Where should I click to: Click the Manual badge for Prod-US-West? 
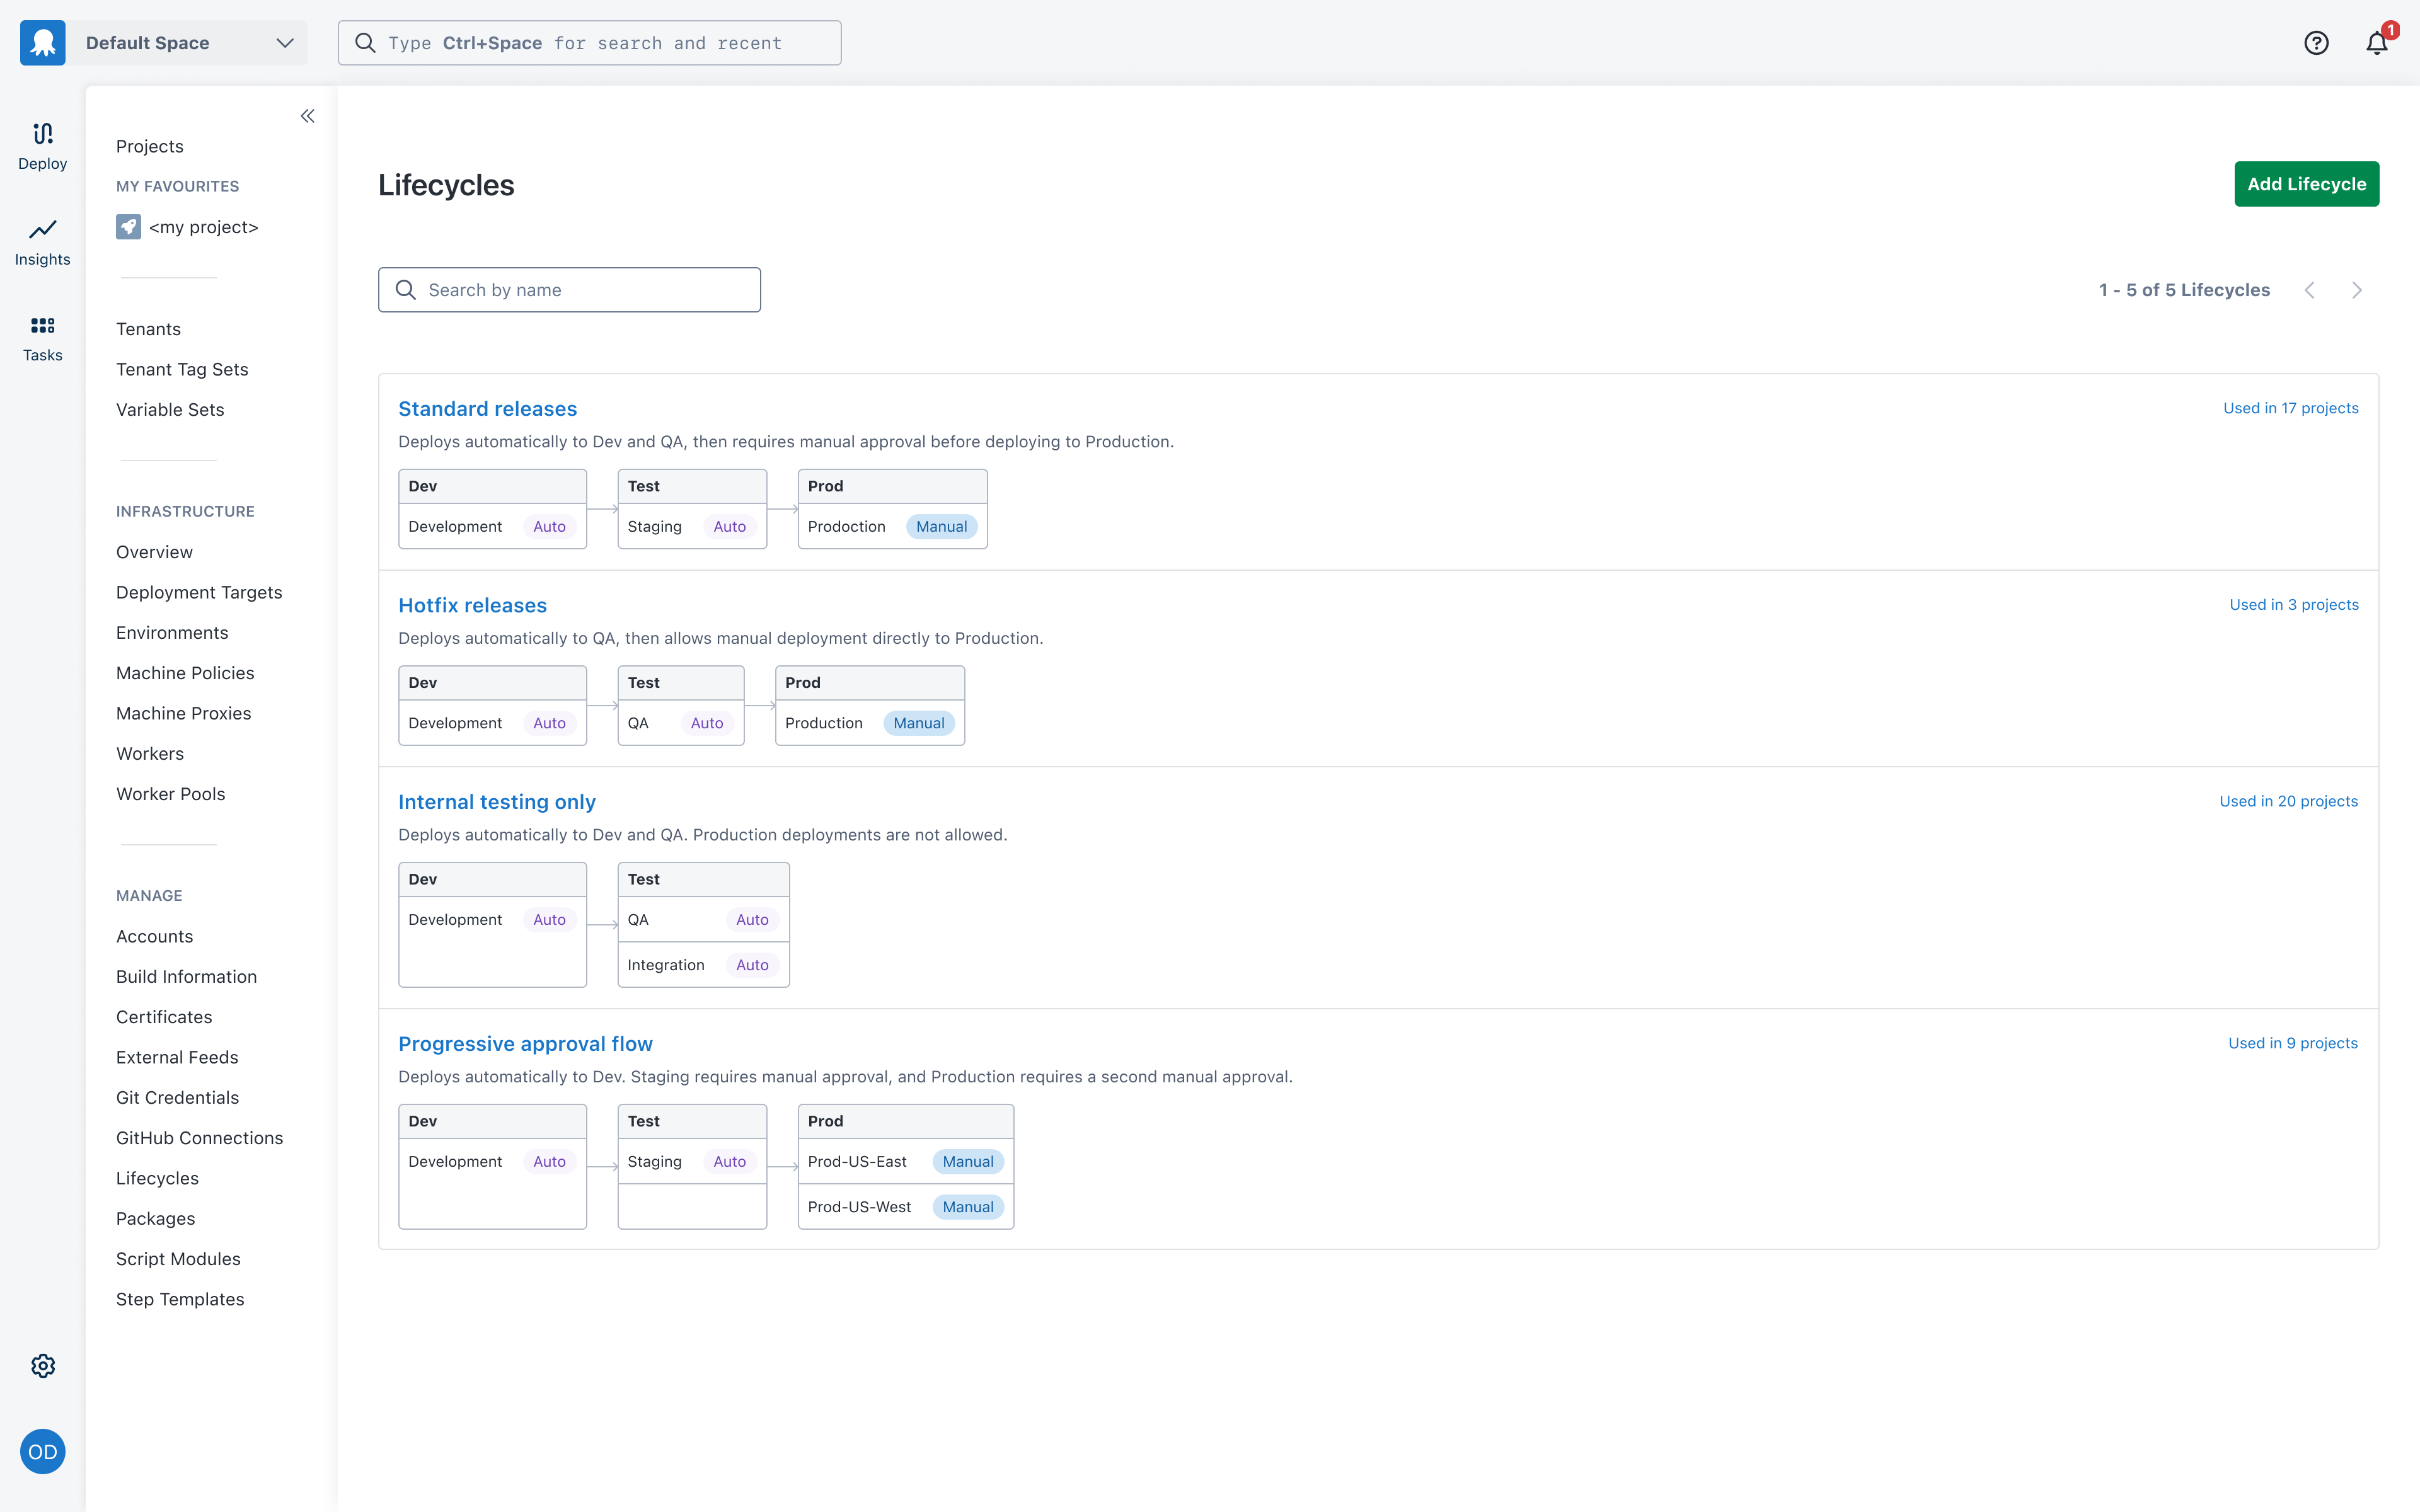(x=968, y=1207)
